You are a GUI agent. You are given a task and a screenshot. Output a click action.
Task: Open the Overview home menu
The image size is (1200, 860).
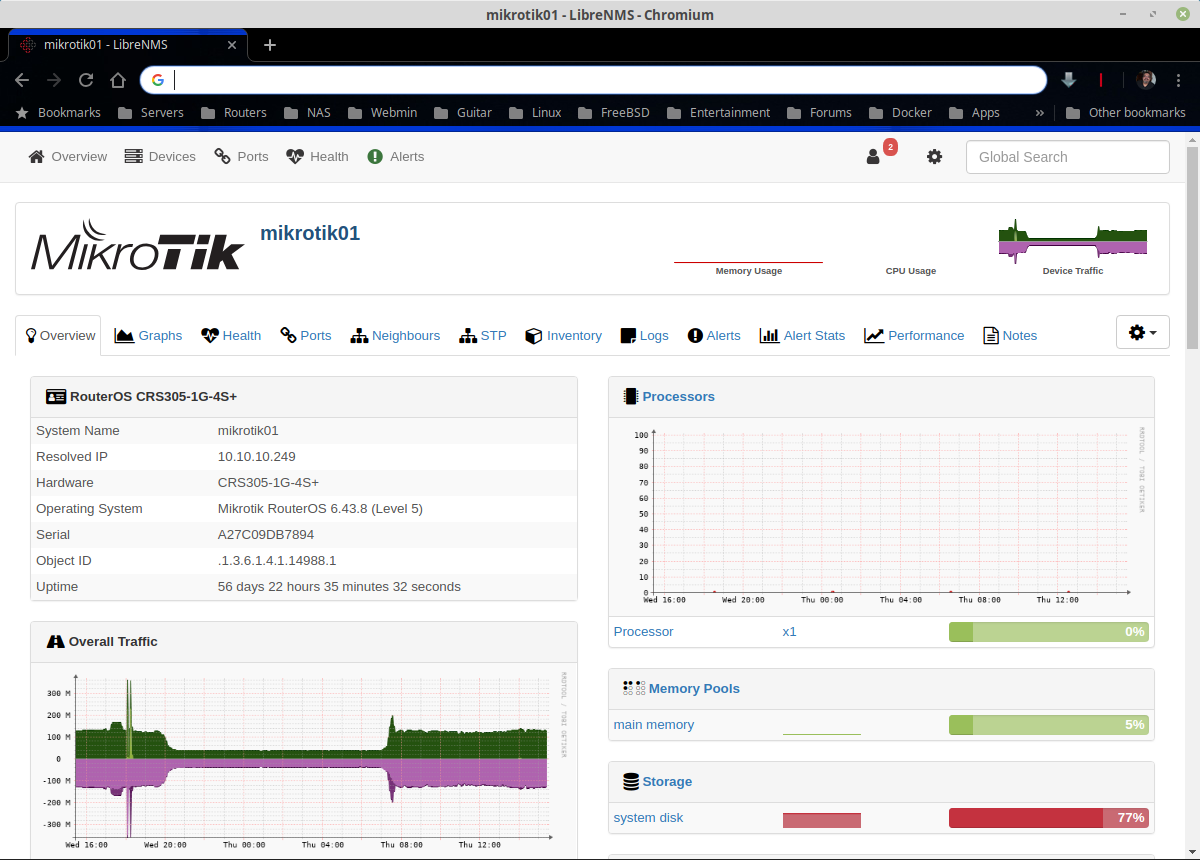[x=67, y=156]
